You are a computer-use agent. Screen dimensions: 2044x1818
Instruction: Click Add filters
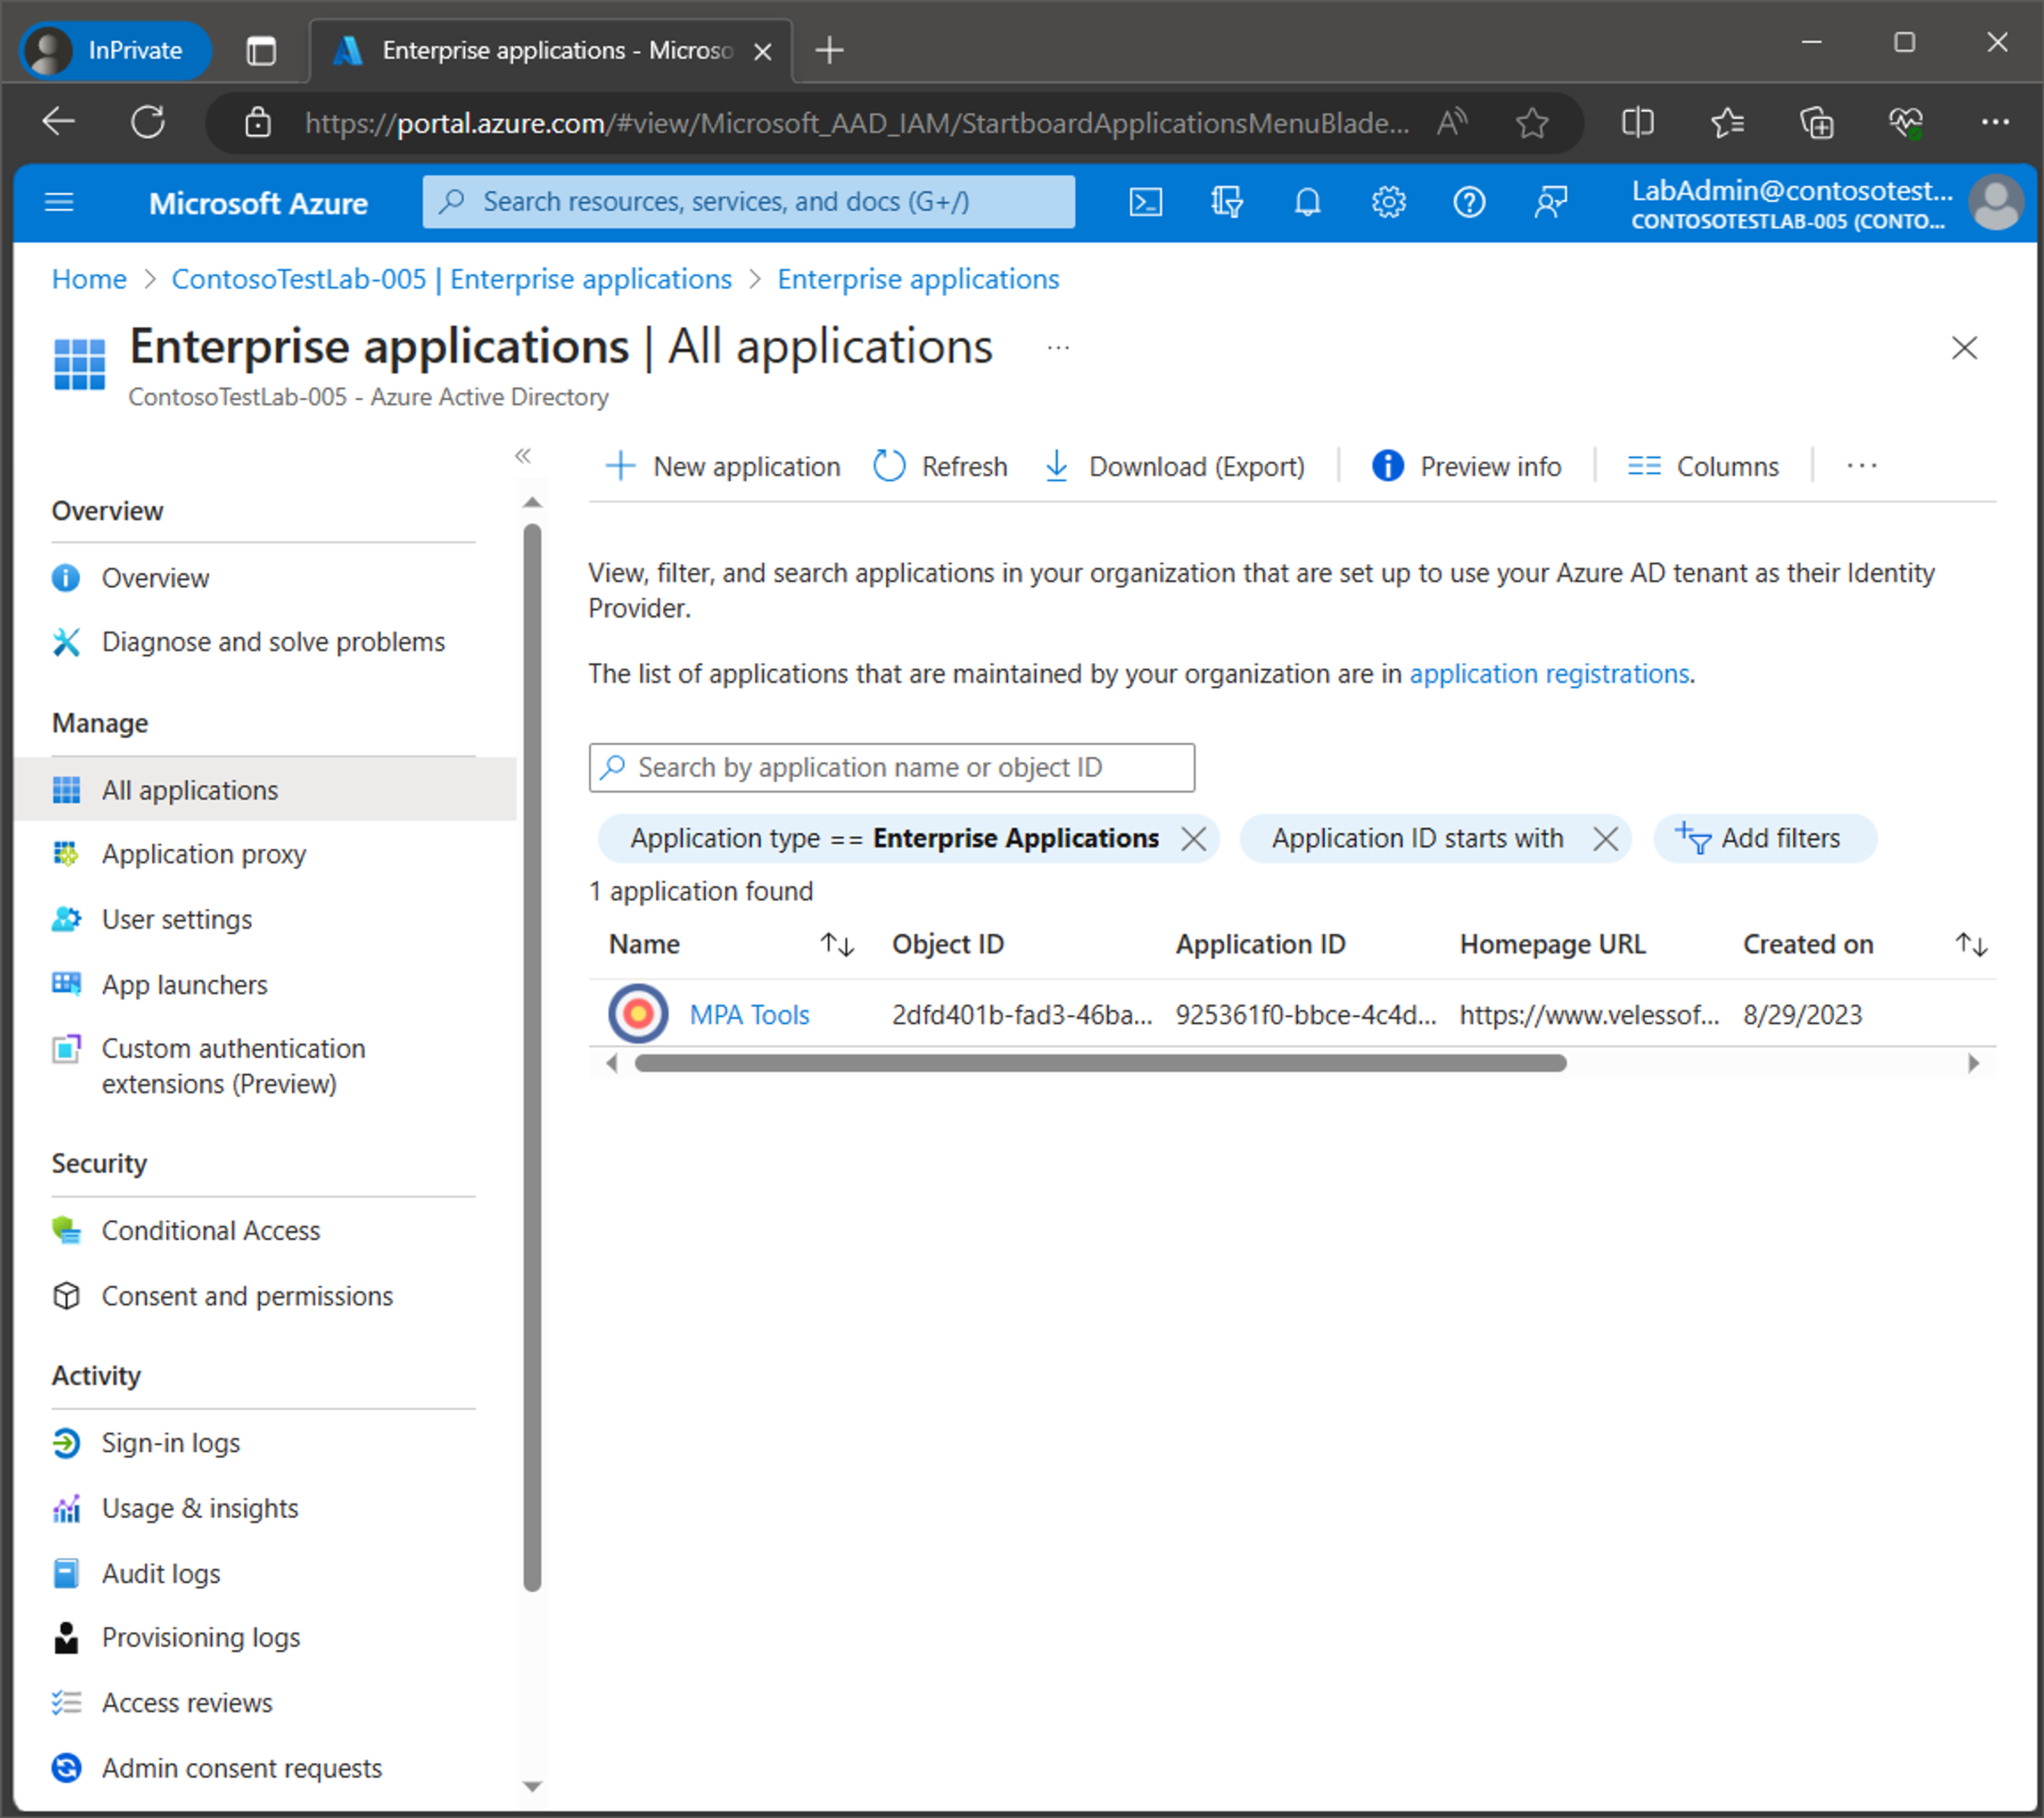1765,839
